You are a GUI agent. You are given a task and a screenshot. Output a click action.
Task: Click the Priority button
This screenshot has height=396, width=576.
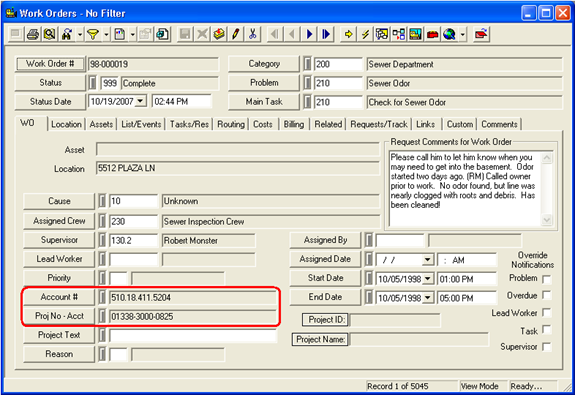point(59,278)
